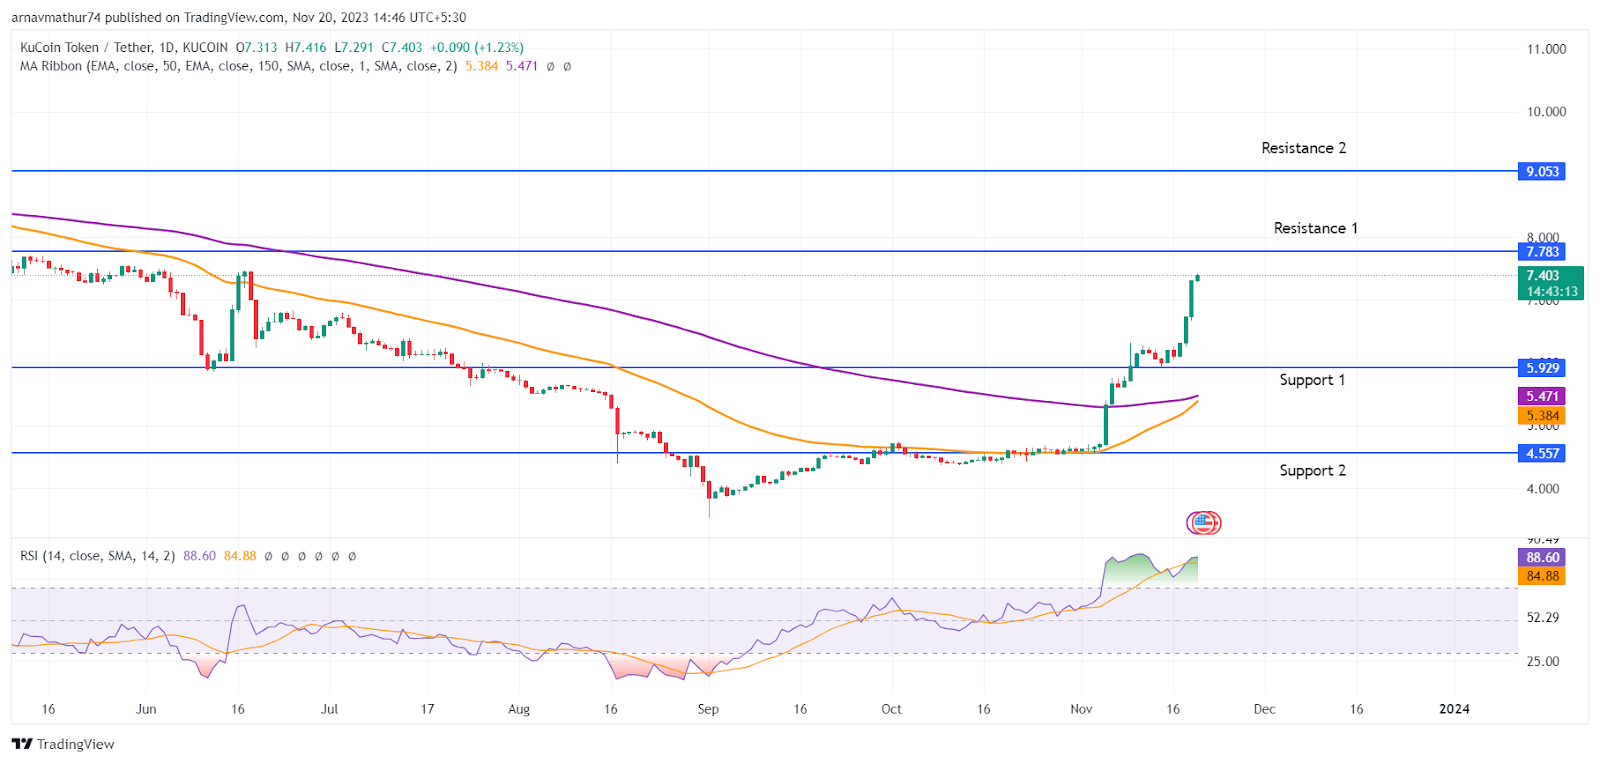
Task: Click the orange 5.384 price-axis tag
Action: (x=1542, y=415)
